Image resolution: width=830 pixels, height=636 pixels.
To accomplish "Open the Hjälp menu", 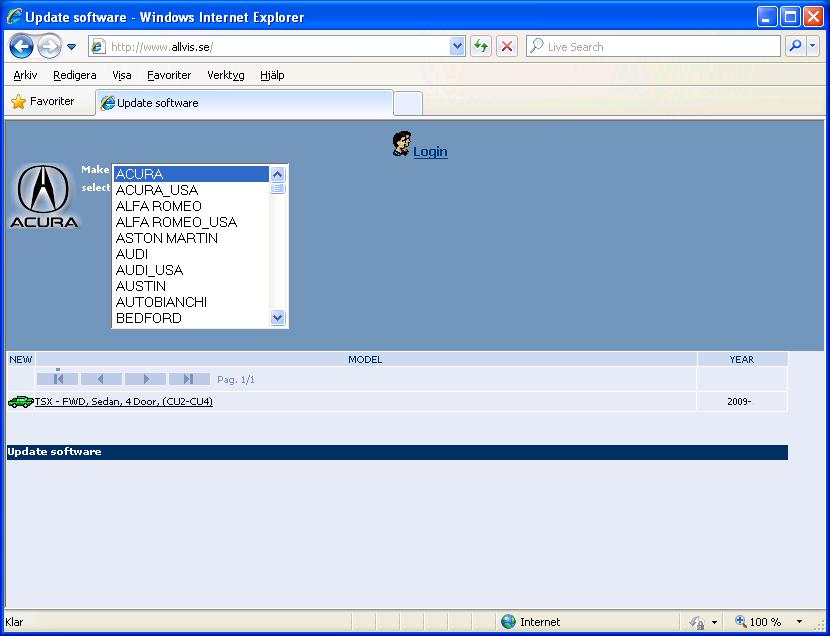I will [x=272, y=75].
